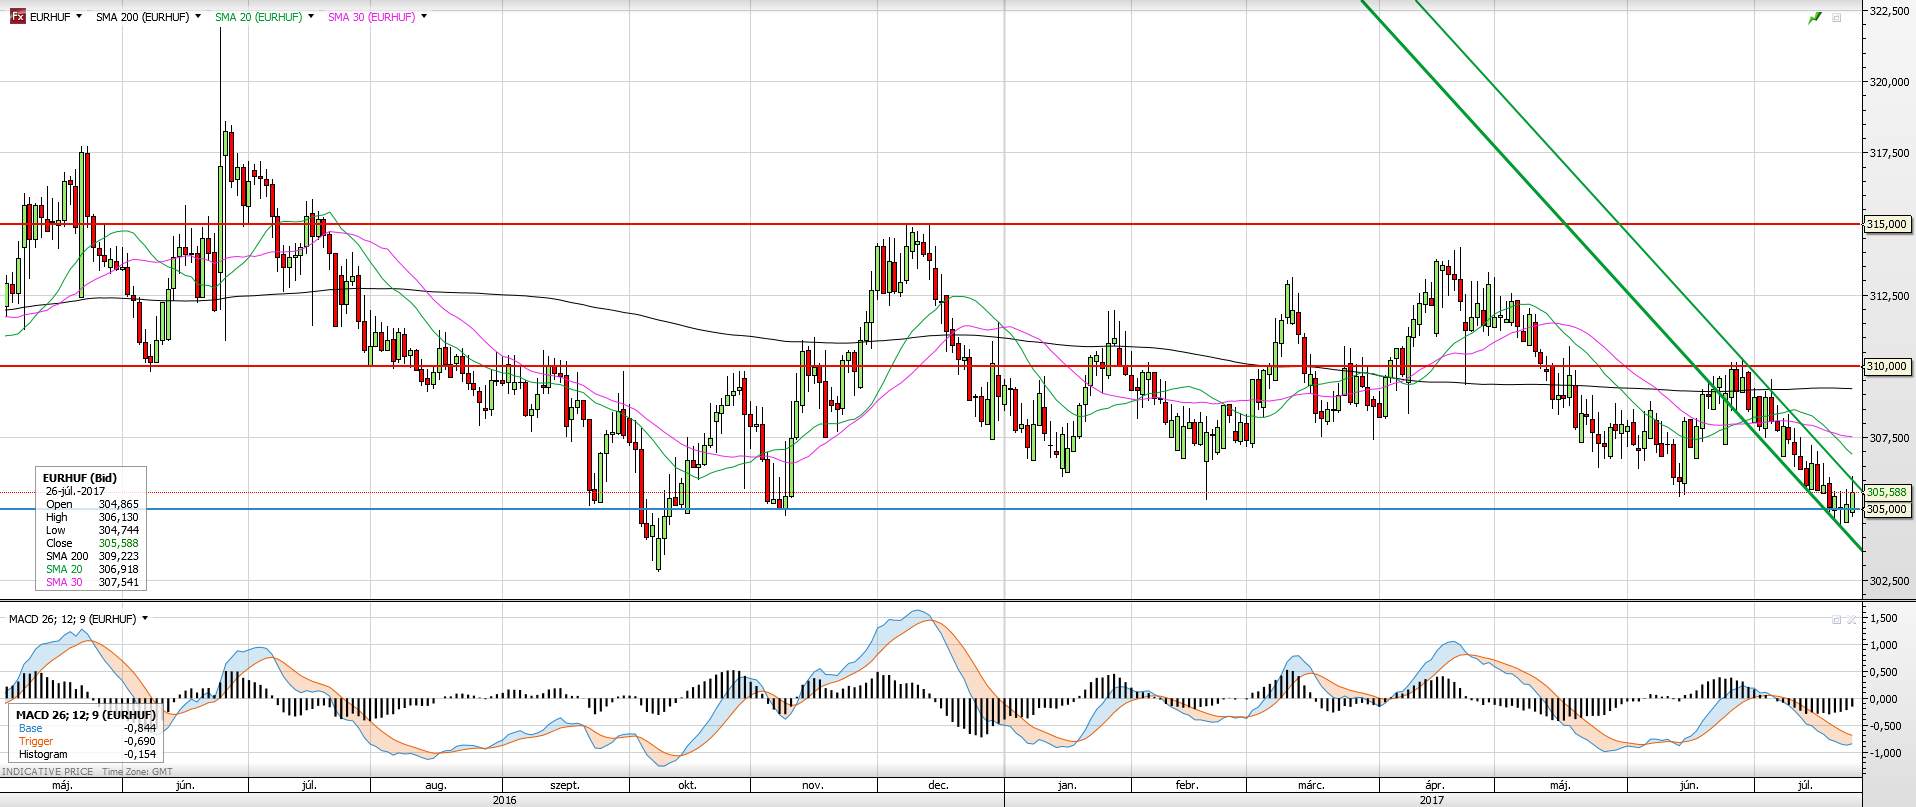Click the green trend chart icon
The width and height of the screenshot is (1916, 807).
pos(1815,18)
